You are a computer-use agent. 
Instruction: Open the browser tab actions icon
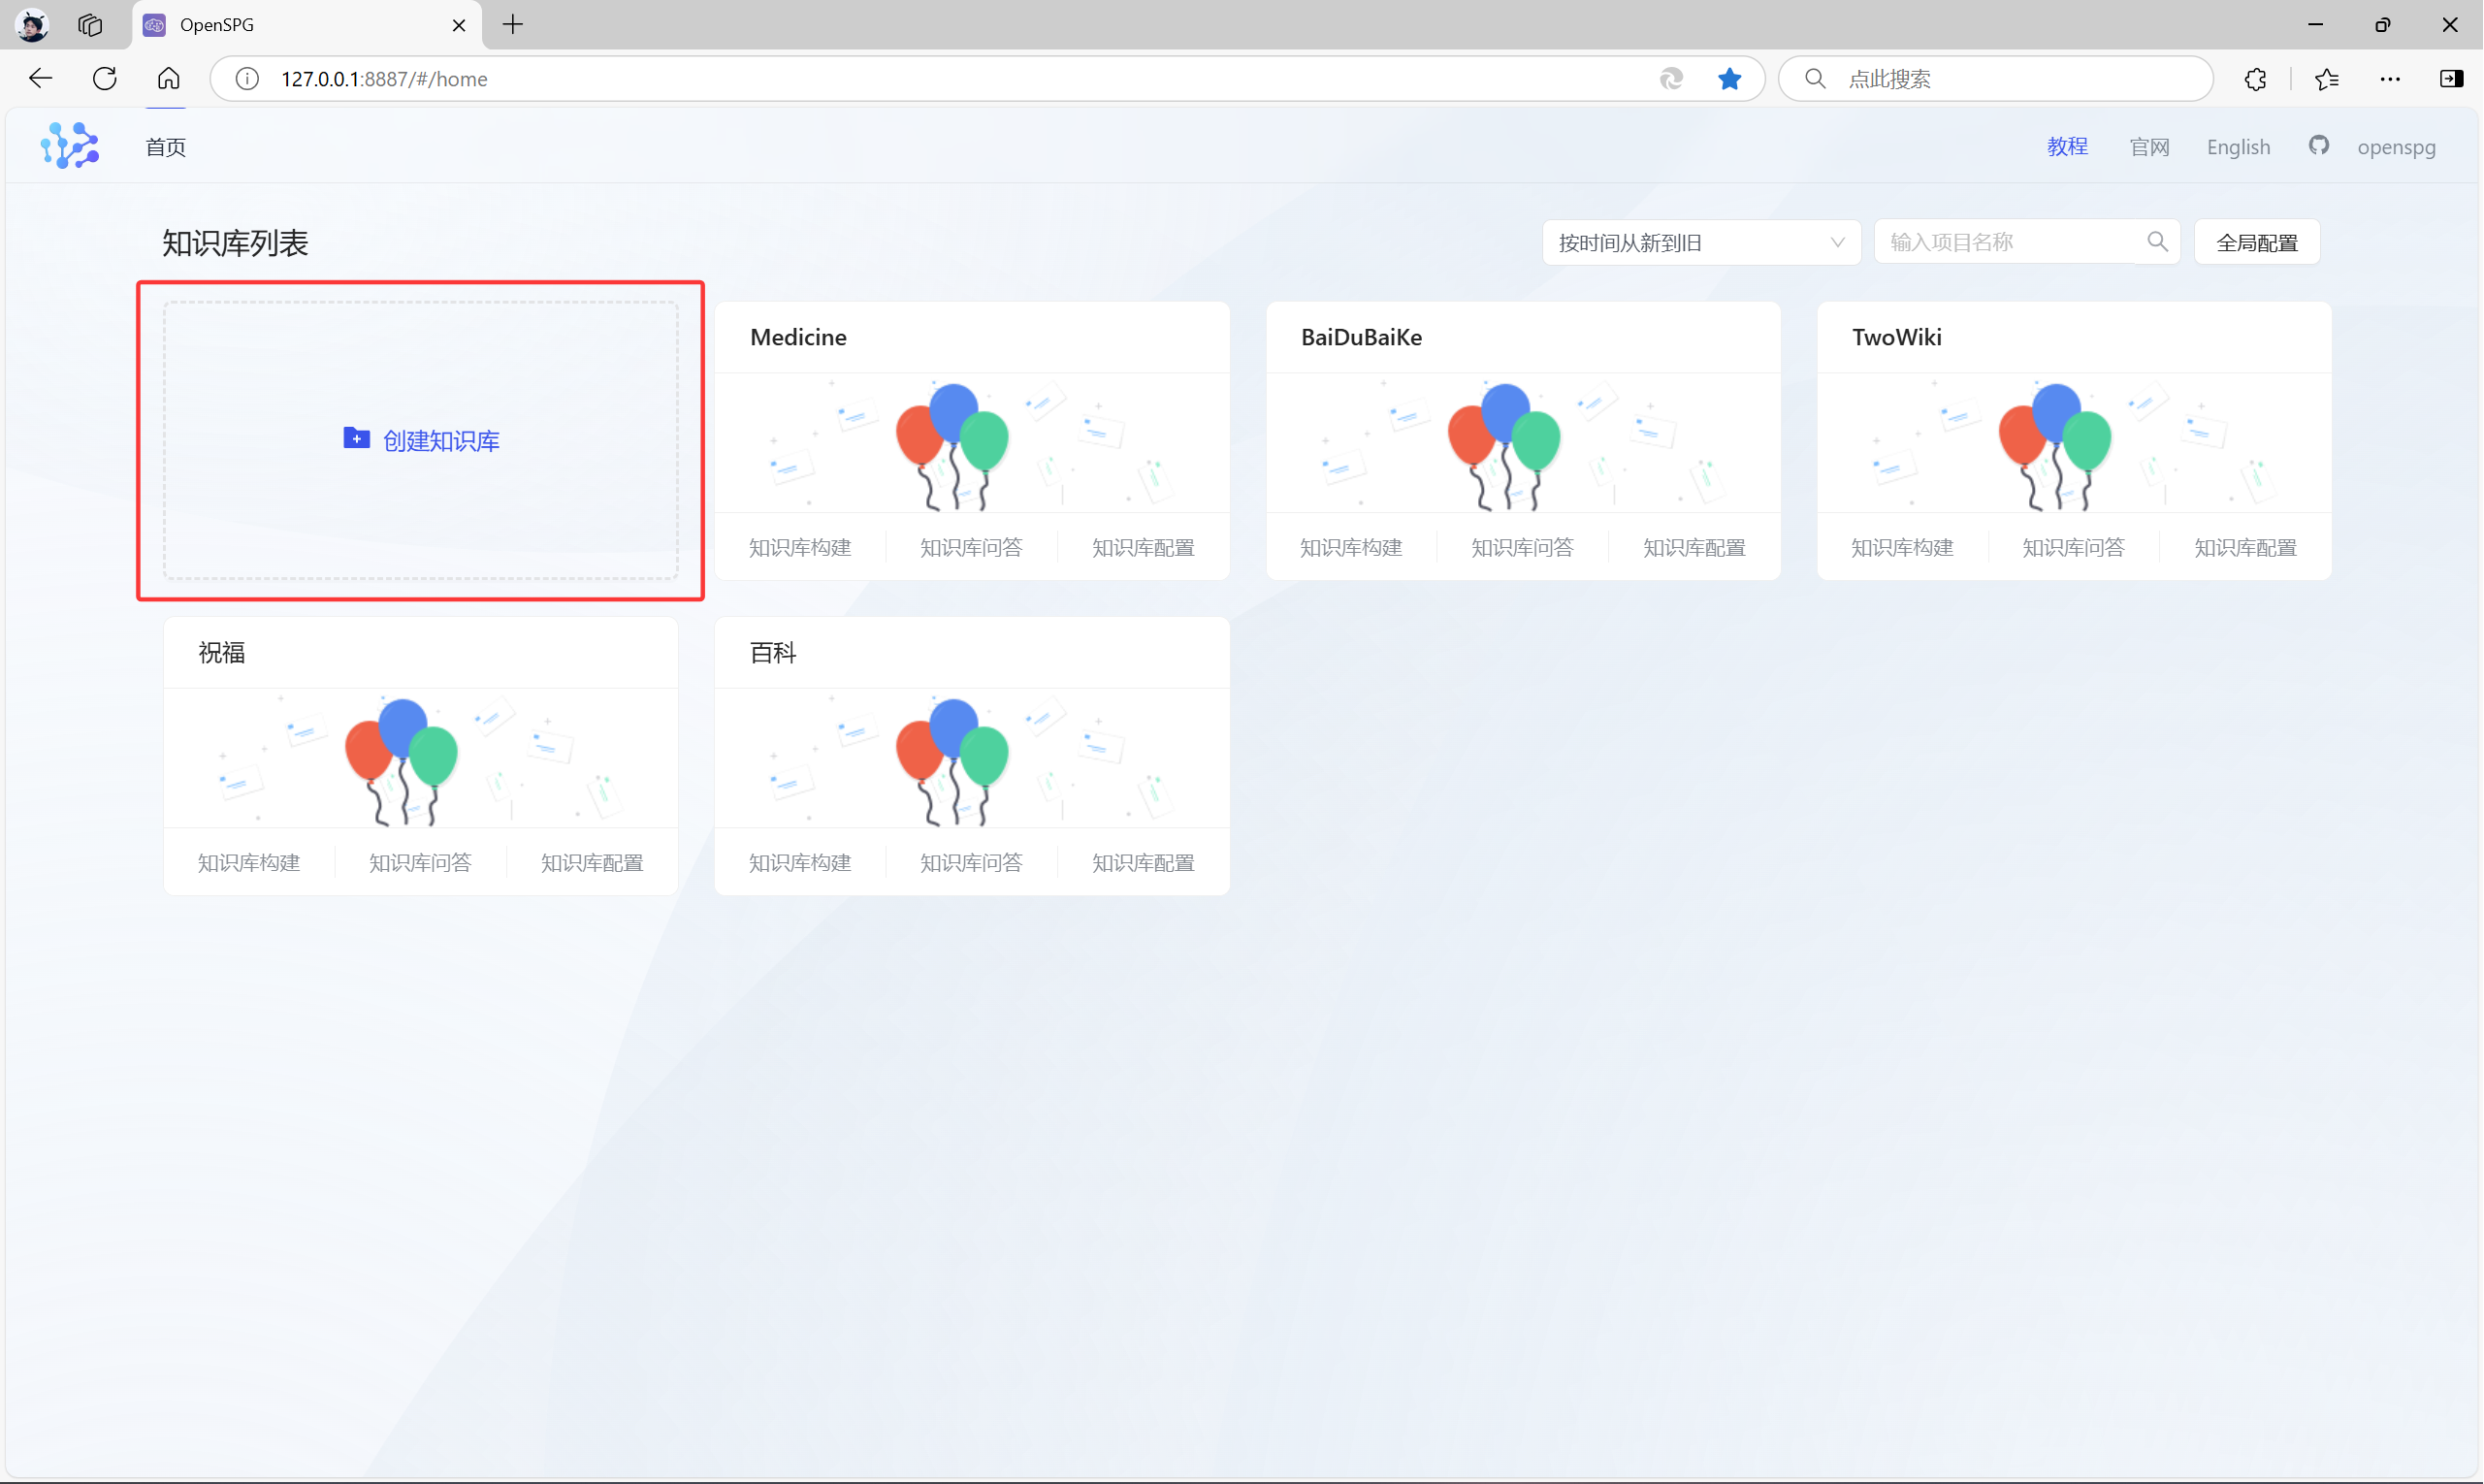pos(90,25)
